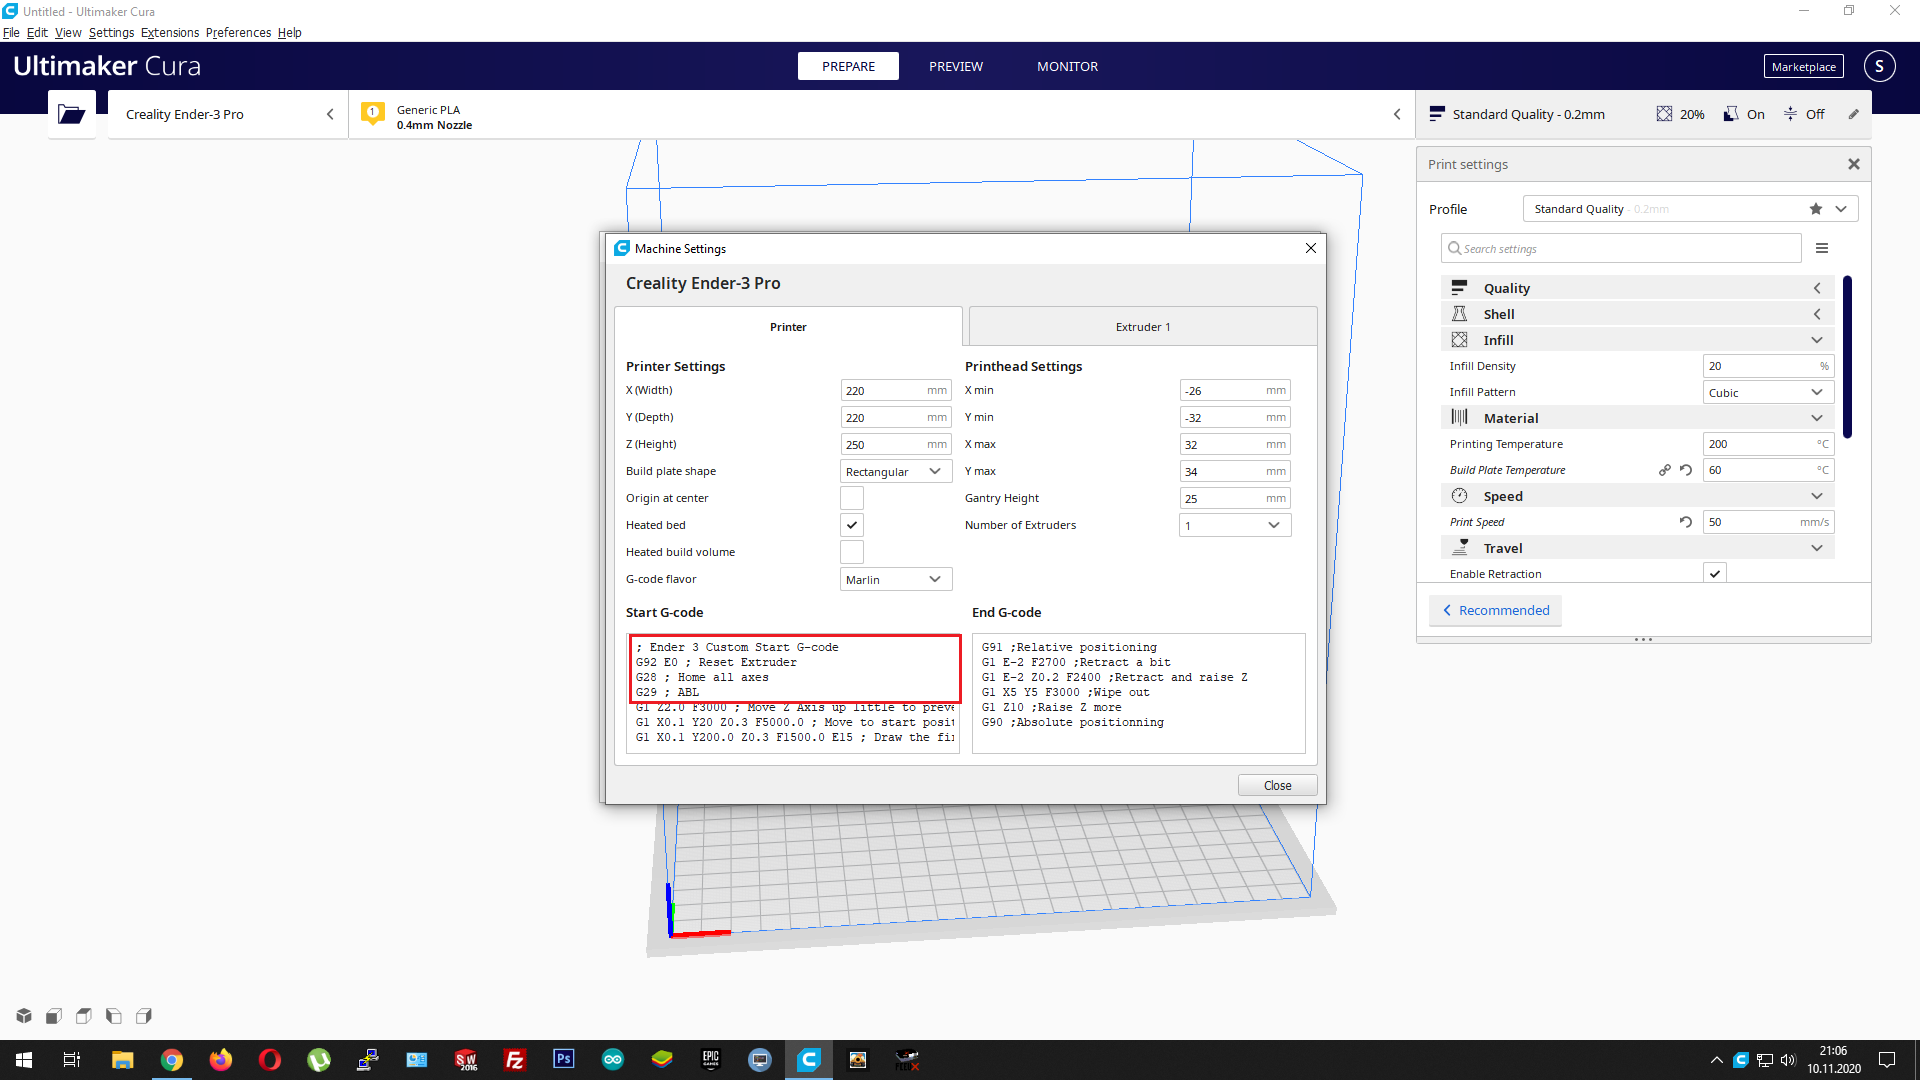
Task: Select the left side view icon
Action: pyautogui.click(x=114, y=1016)
